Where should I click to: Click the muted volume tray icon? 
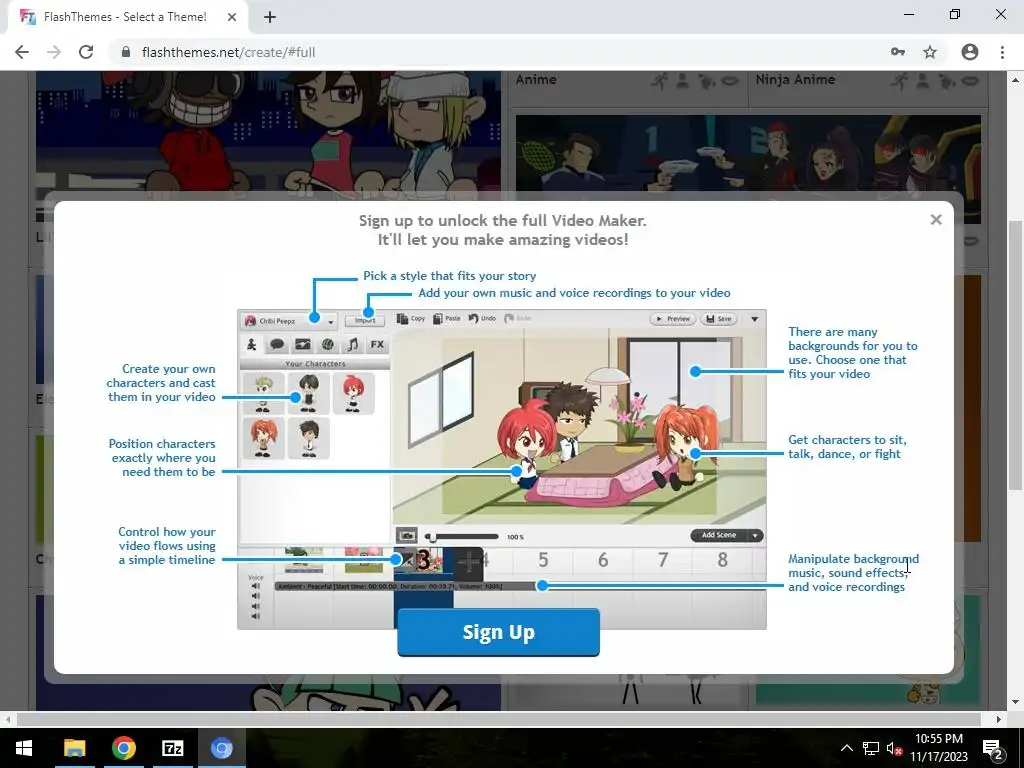point(893,748)
